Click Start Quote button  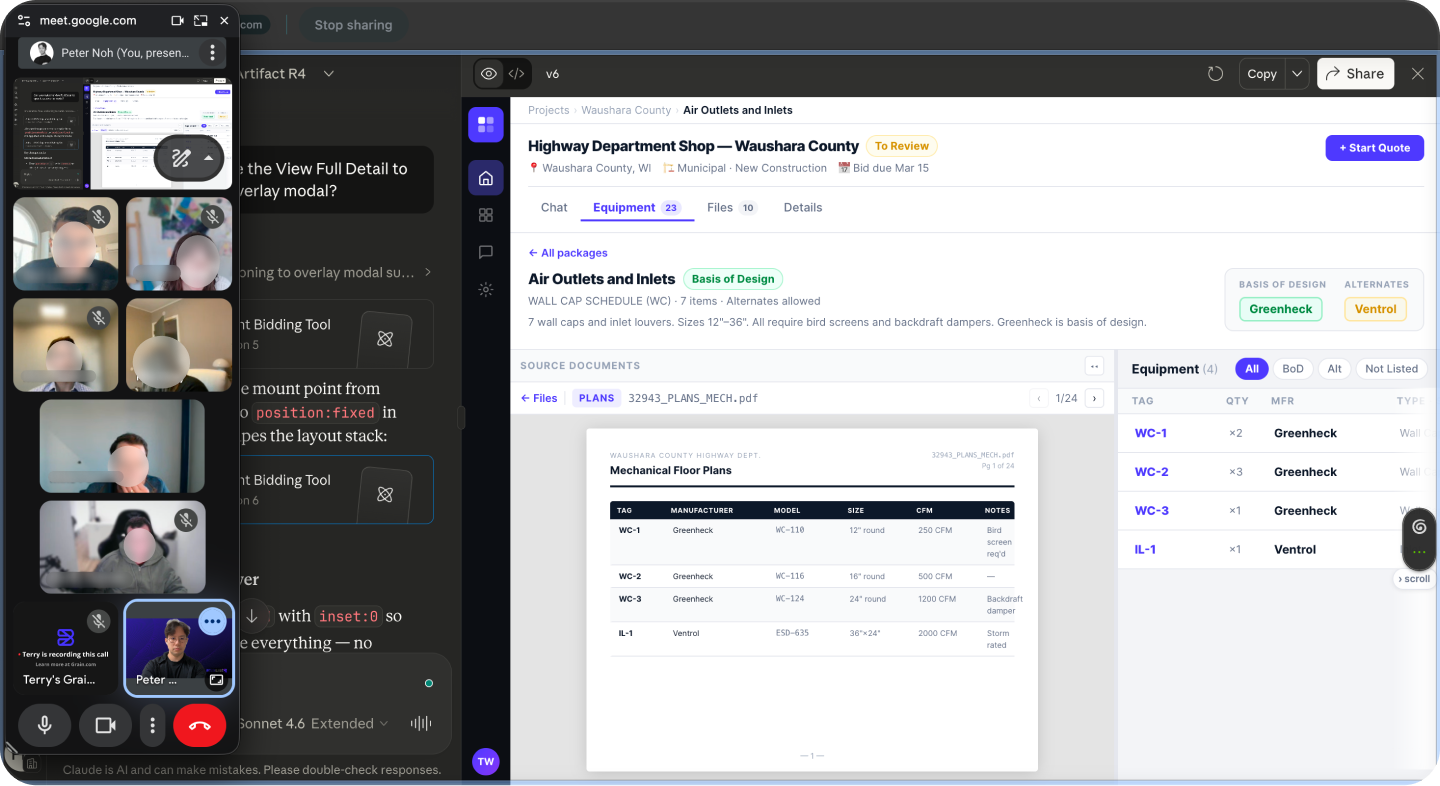point(1374,148)
